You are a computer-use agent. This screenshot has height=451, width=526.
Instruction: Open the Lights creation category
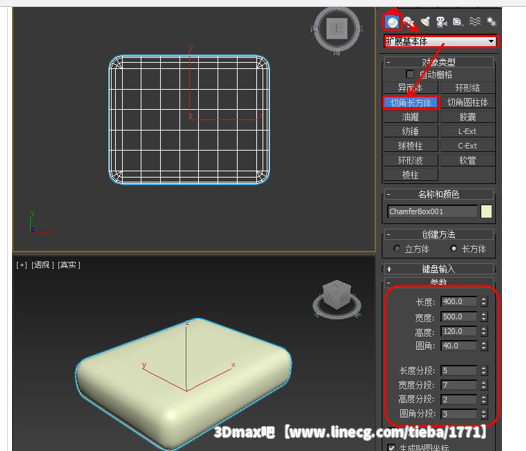(425, 22)
